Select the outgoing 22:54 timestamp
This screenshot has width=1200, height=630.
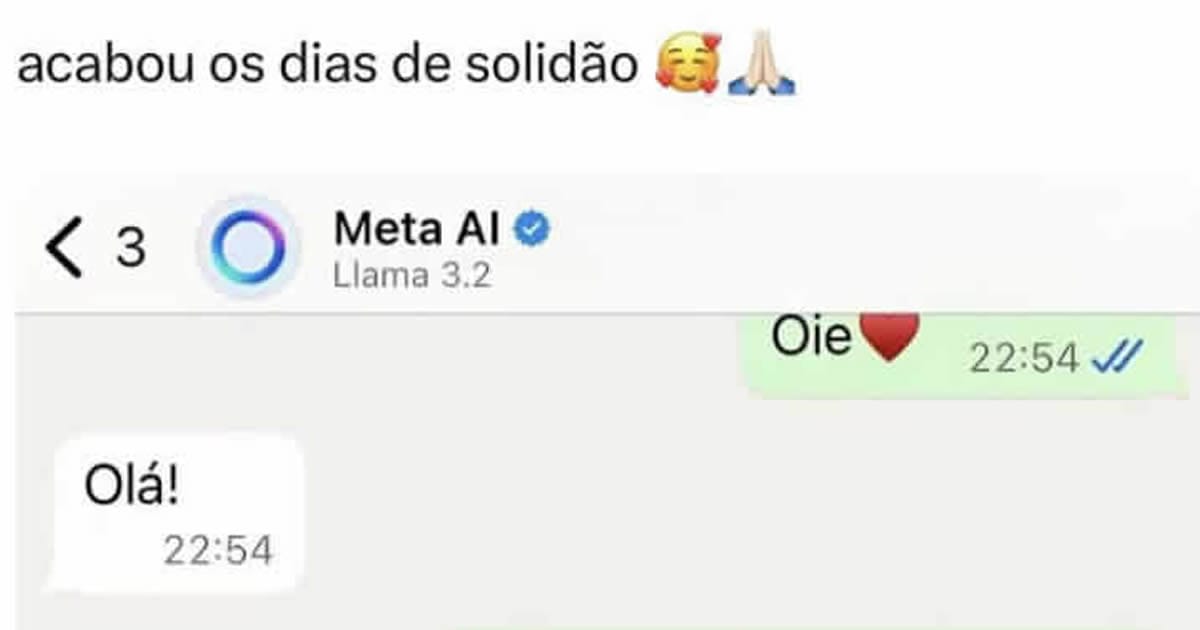point(1025,358)
